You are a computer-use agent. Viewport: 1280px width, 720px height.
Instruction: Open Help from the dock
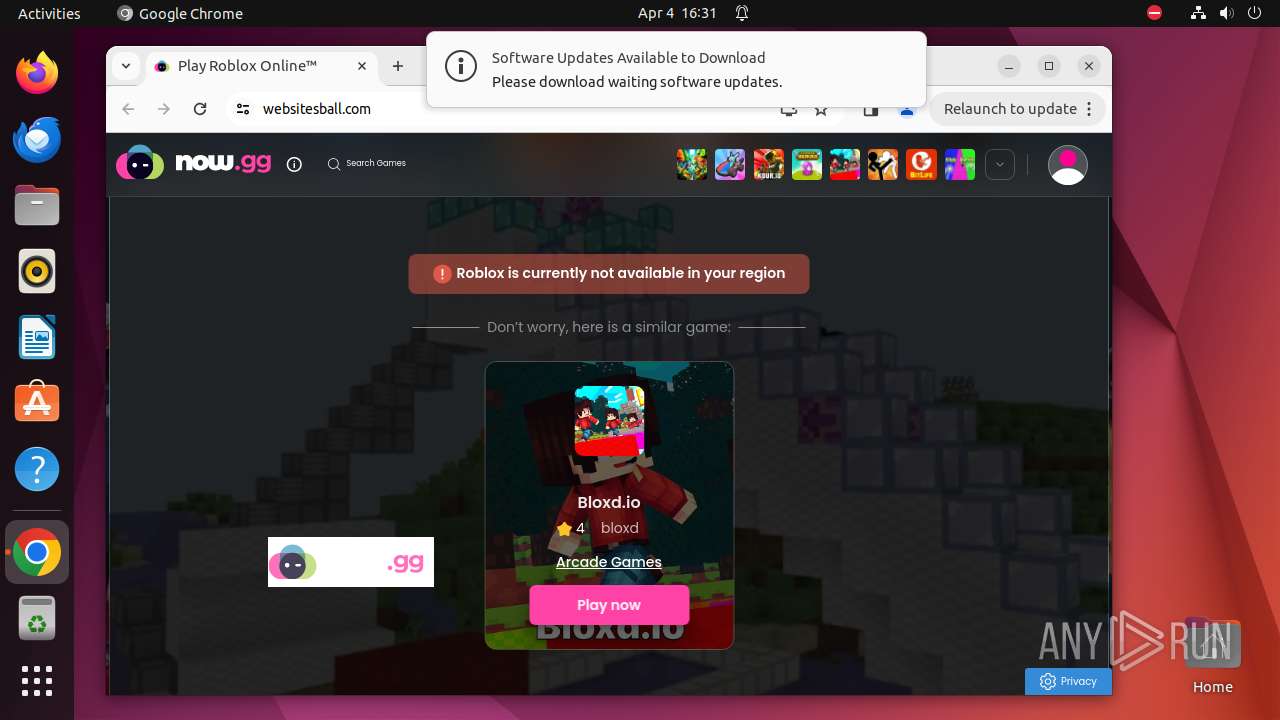pyautogui.click(x=37, y=469)
